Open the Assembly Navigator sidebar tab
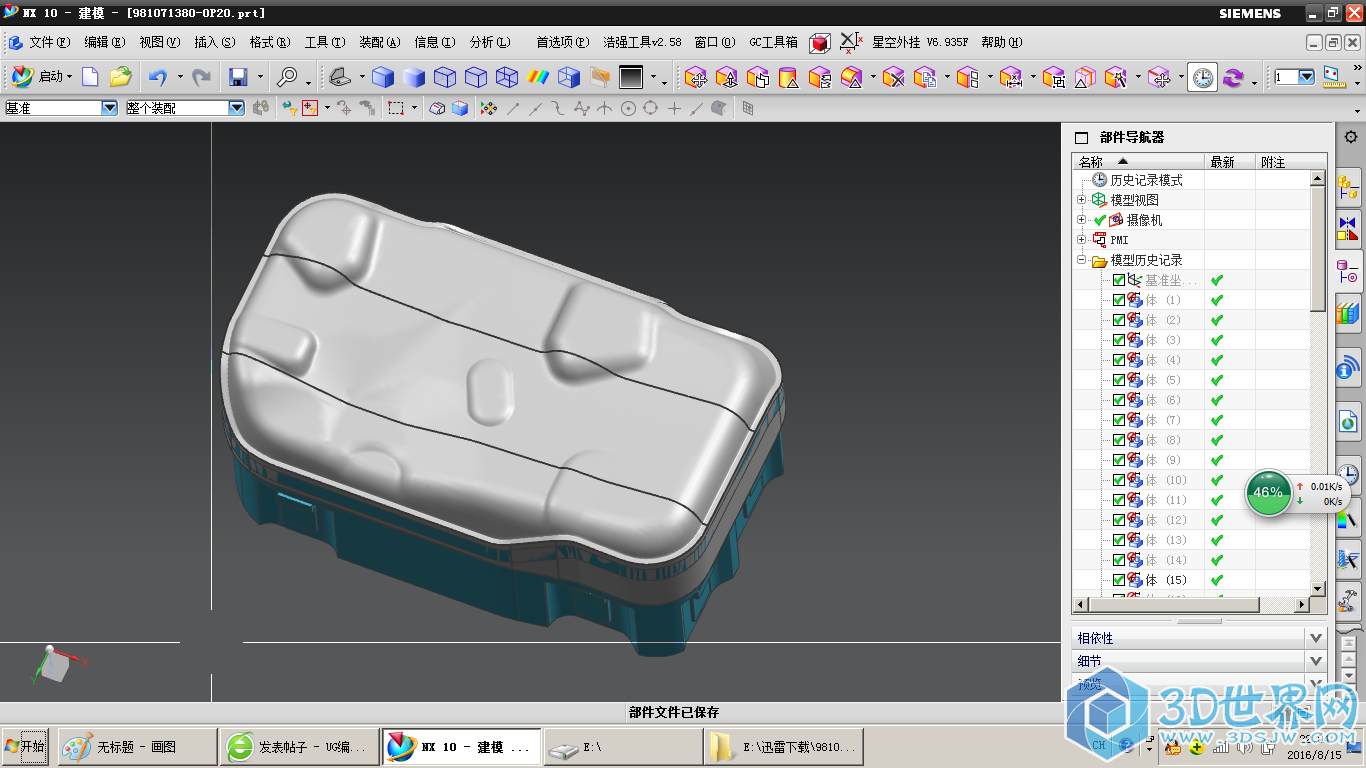This screenshot has height=768, width=1366. (x=1348, y=186)
